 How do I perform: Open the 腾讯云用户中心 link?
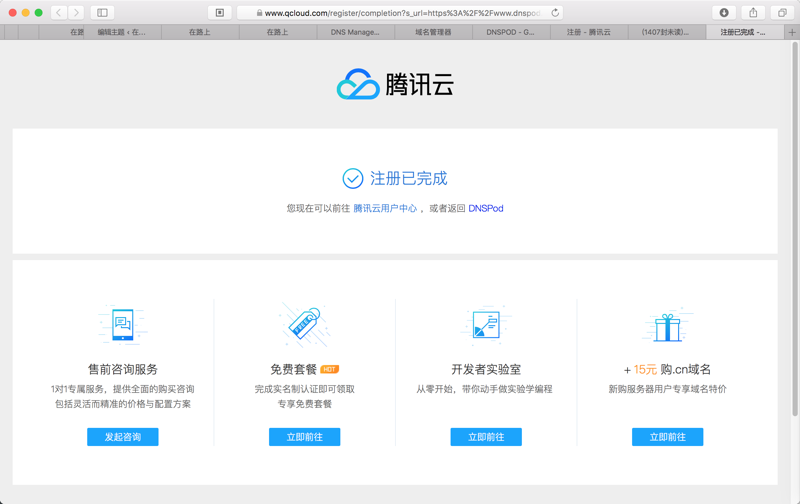pyautogui.click(x=385, y=208)
